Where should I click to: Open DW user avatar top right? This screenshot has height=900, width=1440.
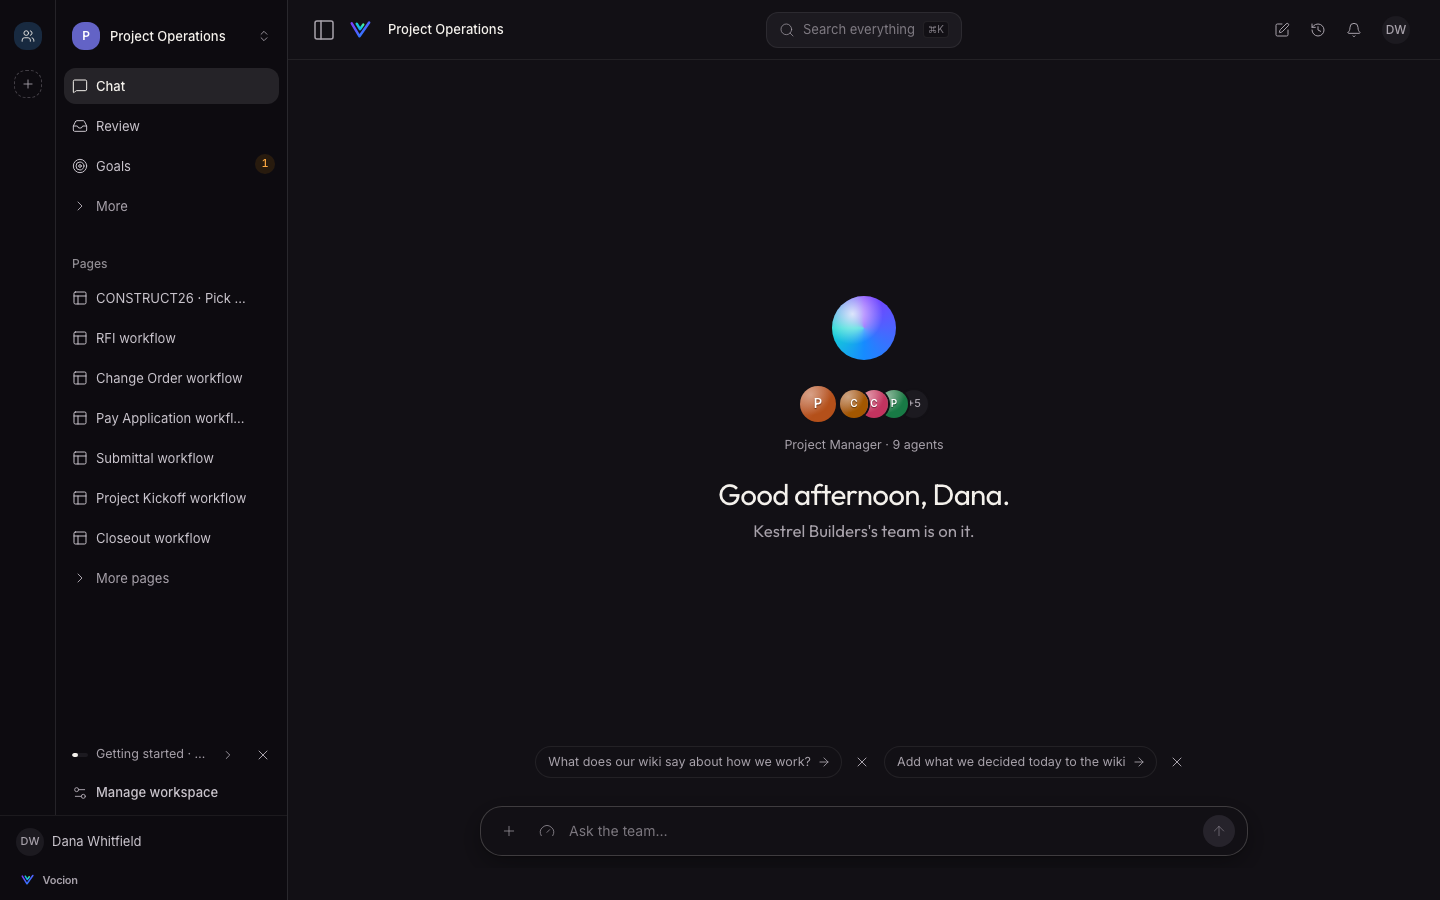[x=1396, y=30]
